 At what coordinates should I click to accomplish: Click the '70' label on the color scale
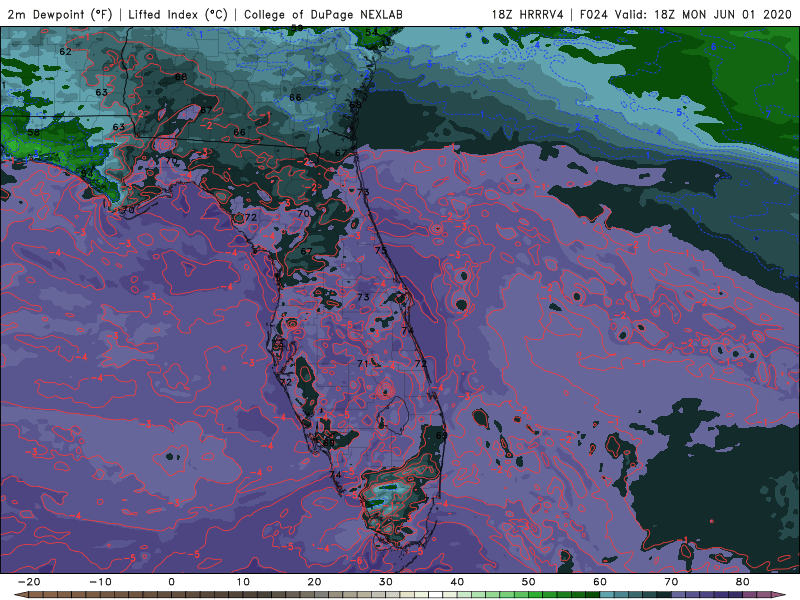671,582
